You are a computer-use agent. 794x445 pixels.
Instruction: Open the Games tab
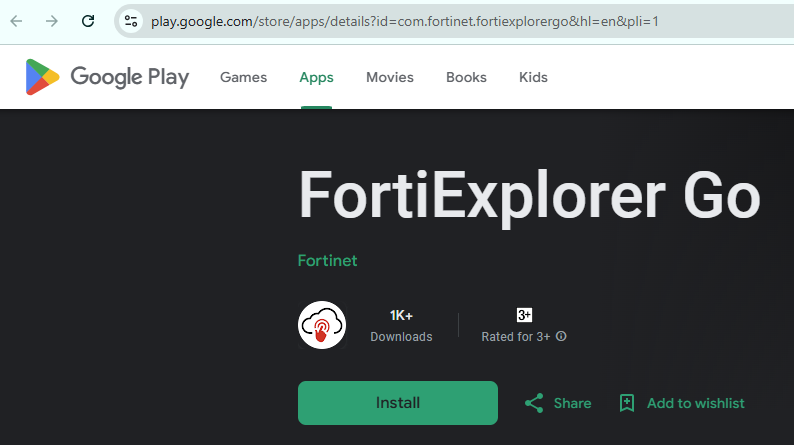pos(244,77)
